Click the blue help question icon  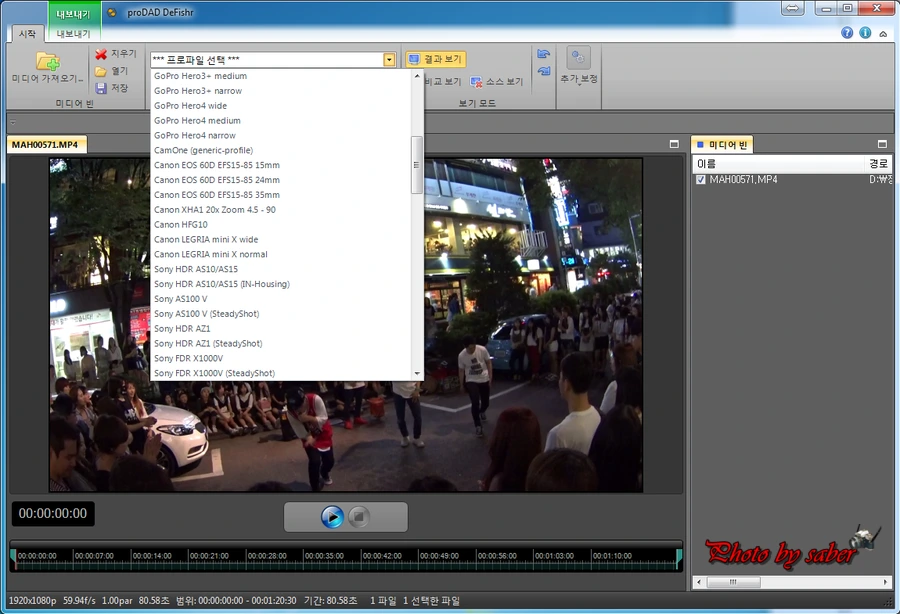[x=847, y=33]
